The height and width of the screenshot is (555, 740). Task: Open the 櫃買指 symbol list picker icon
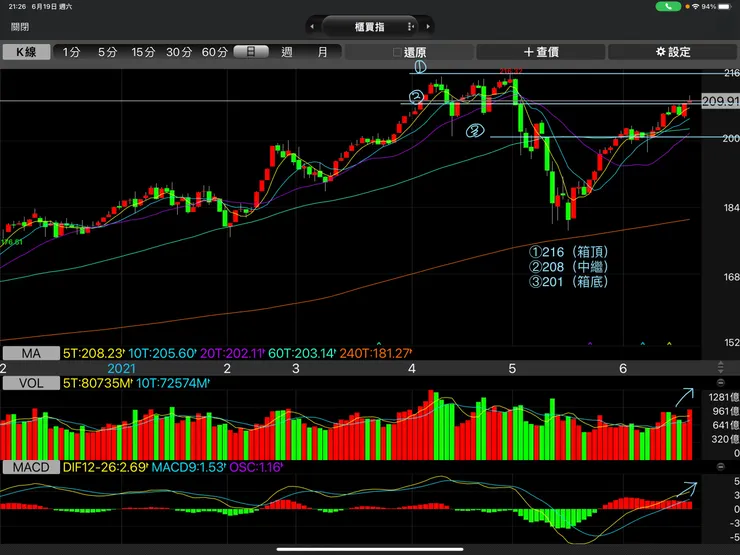coord(410,27)
